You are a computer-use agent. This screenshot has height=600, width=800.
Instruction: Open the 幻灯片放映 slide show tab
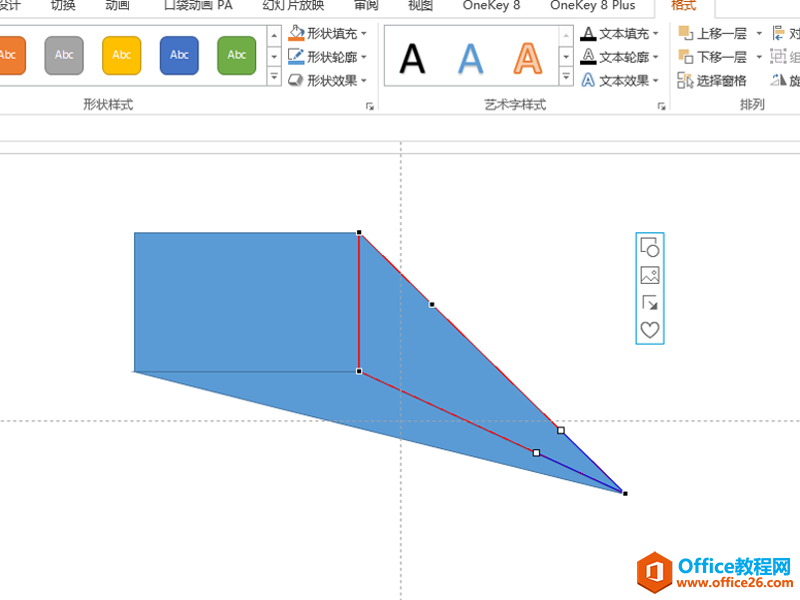[293, 5]
